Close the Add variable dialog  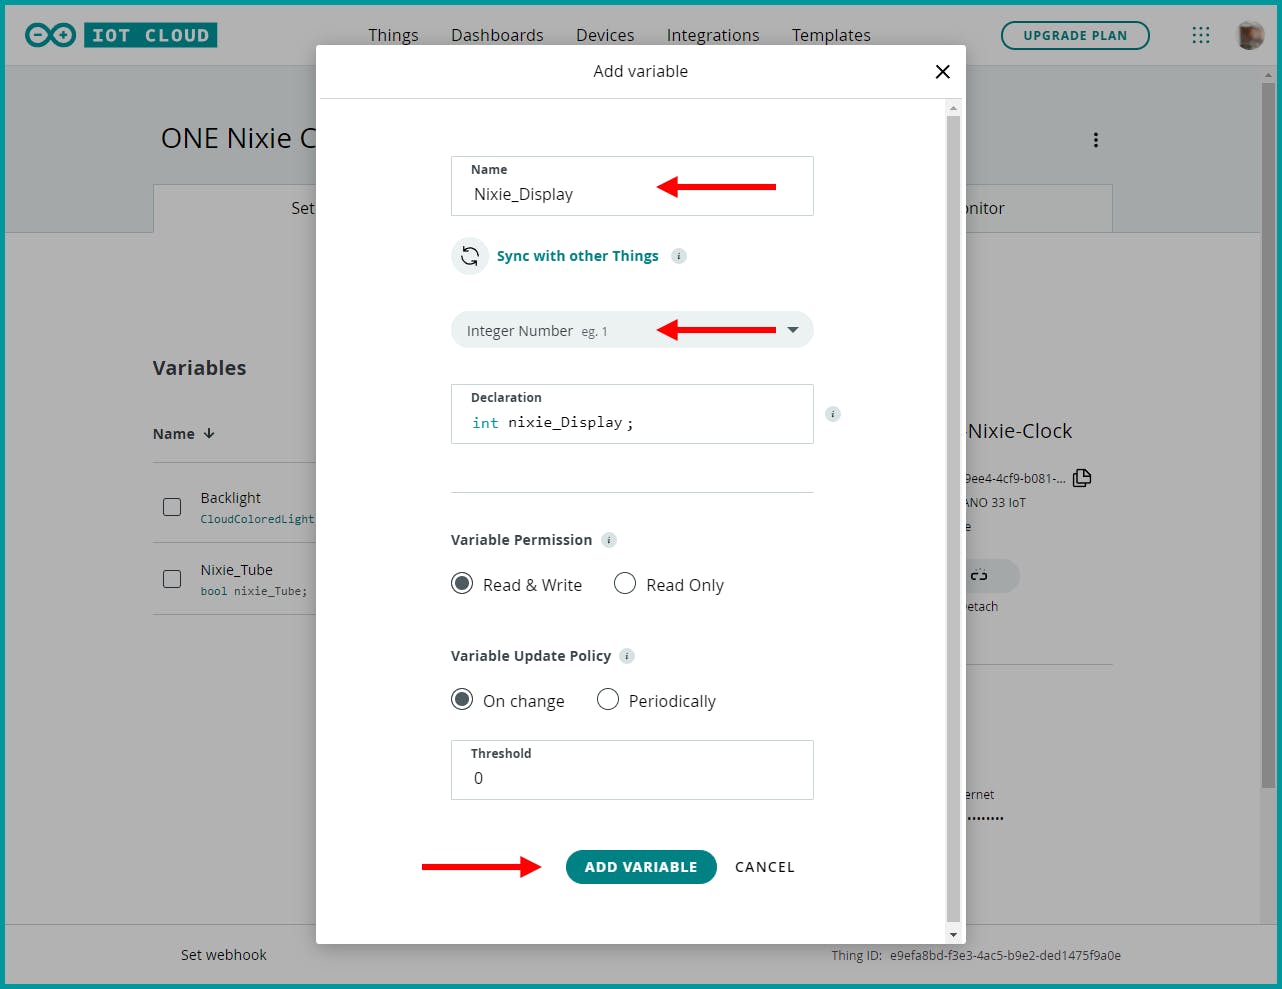pyautogui.click(x=942, y=71)
